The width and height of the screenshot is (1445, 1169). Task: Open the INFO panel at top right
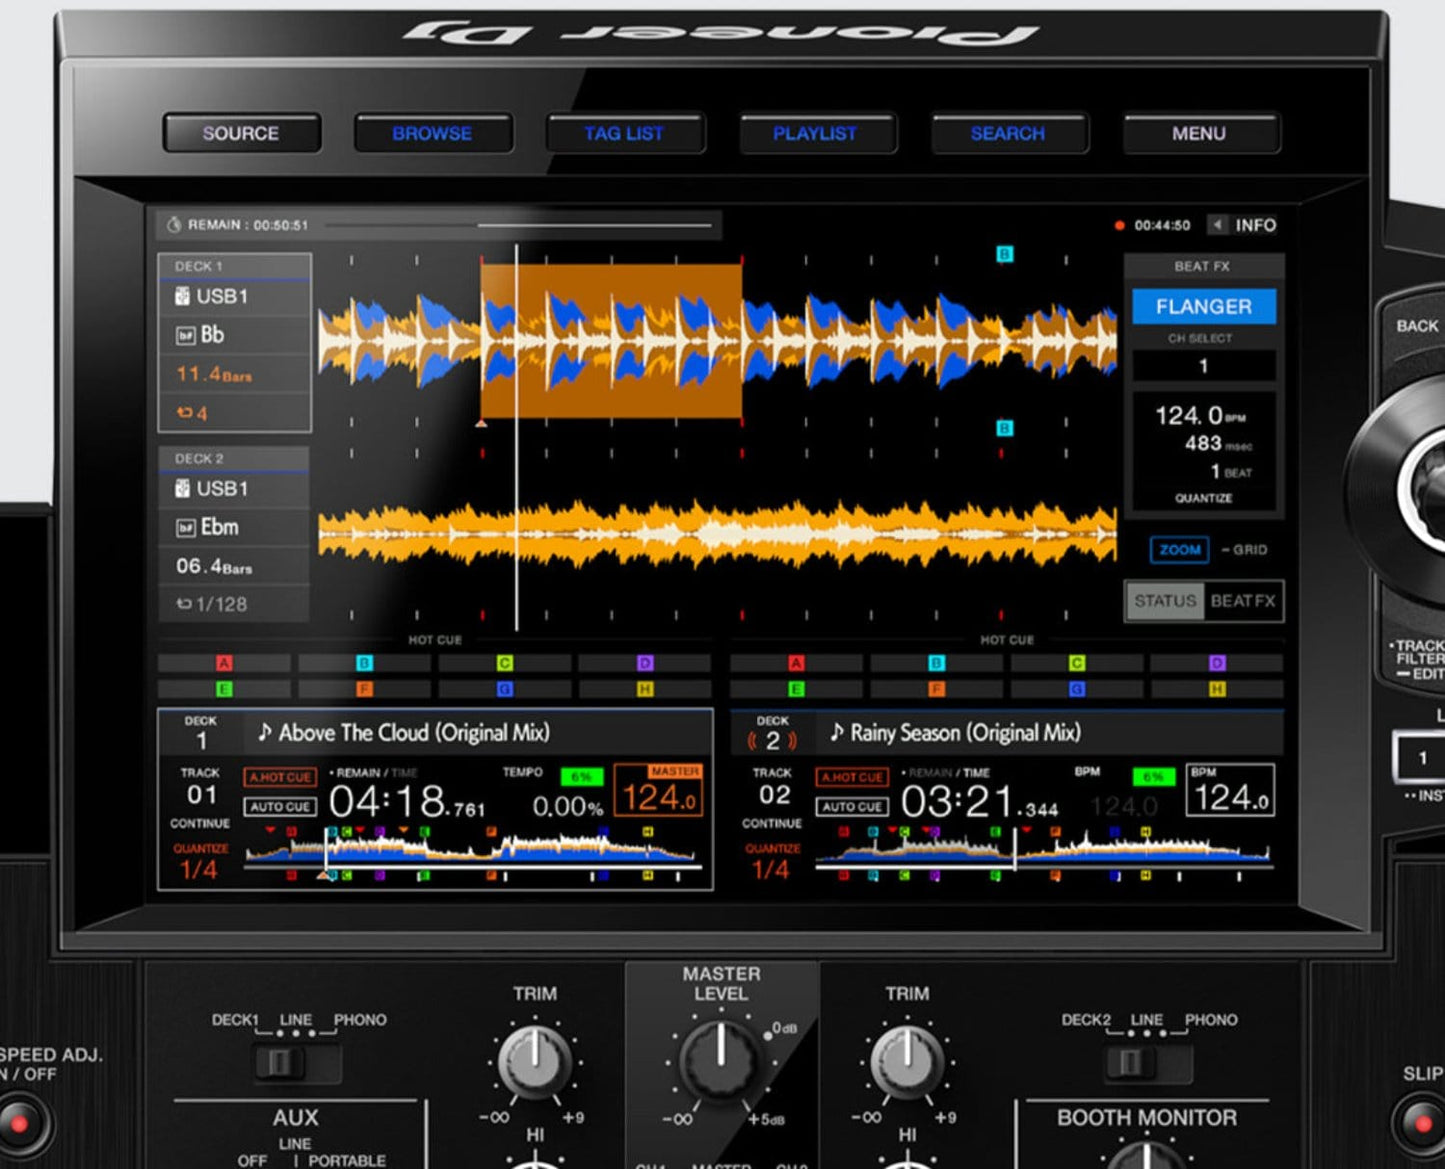(x=1254, y=224)
